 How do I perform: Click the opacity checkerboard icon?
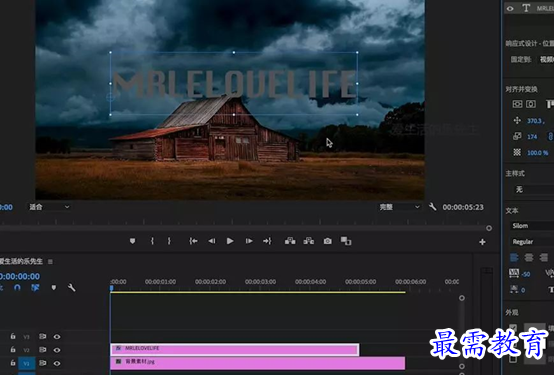517,152
